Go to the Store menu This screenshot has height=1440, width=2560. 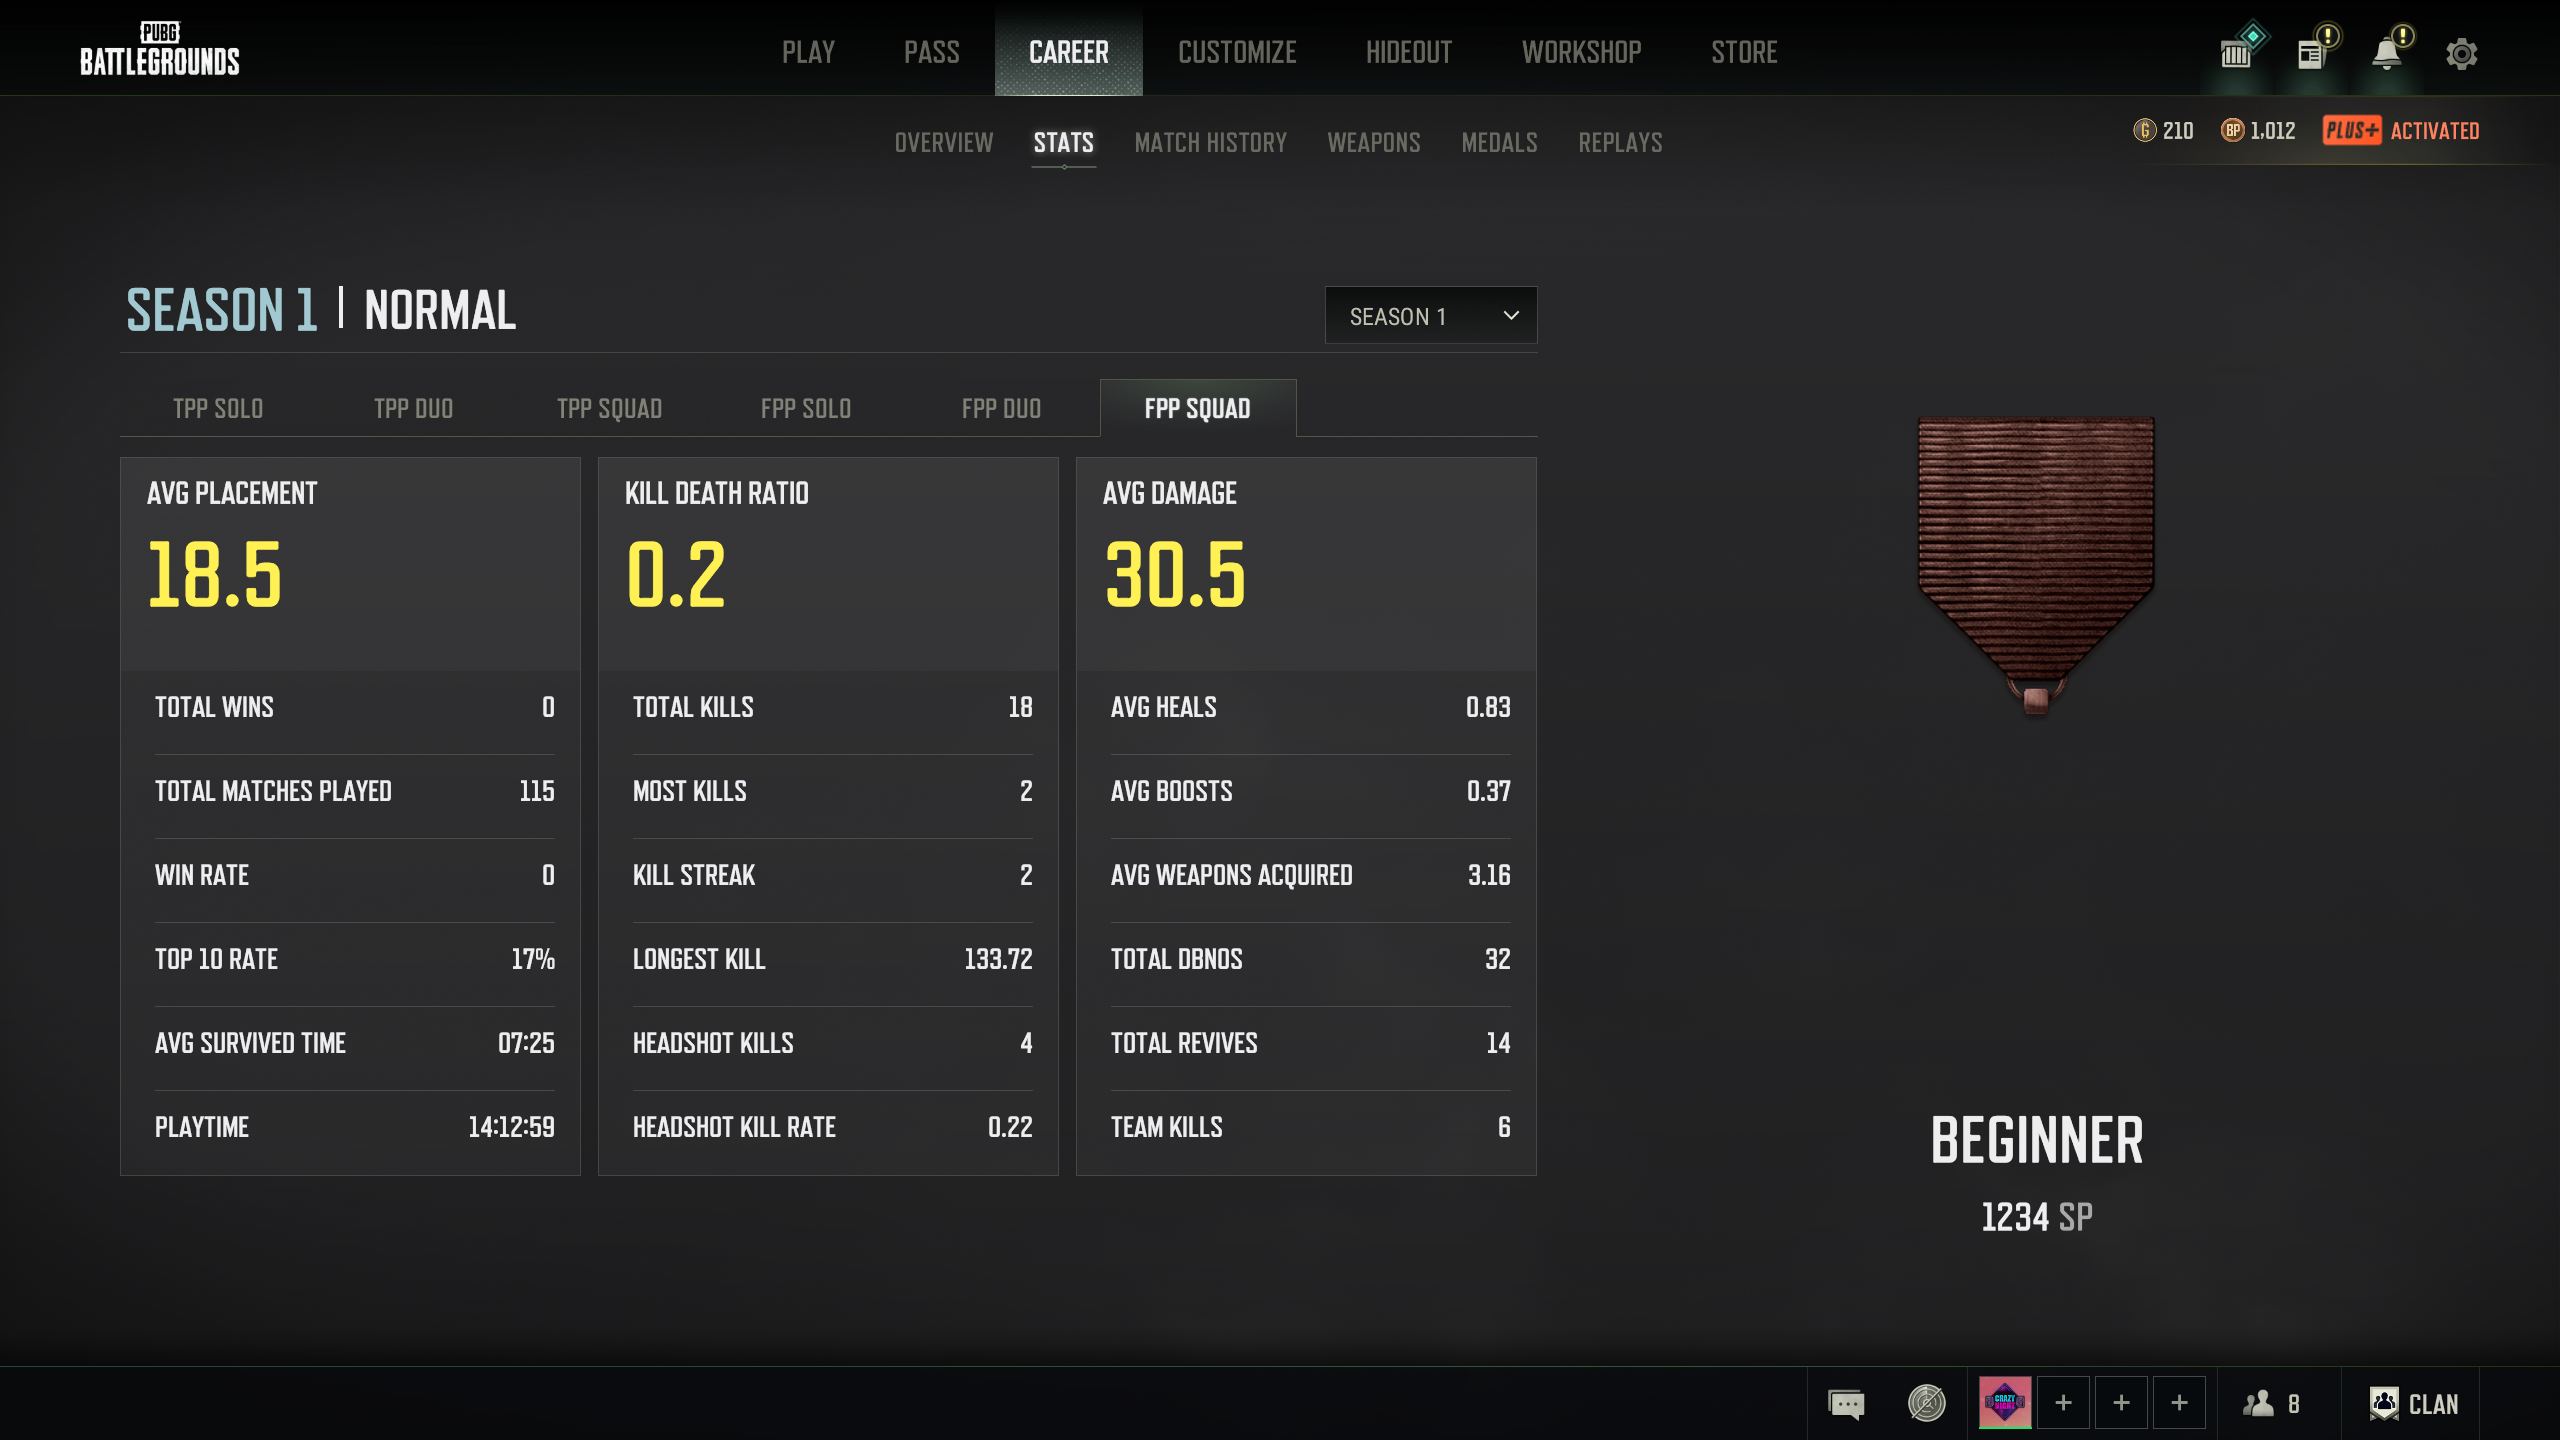[x=1744, y=52]
